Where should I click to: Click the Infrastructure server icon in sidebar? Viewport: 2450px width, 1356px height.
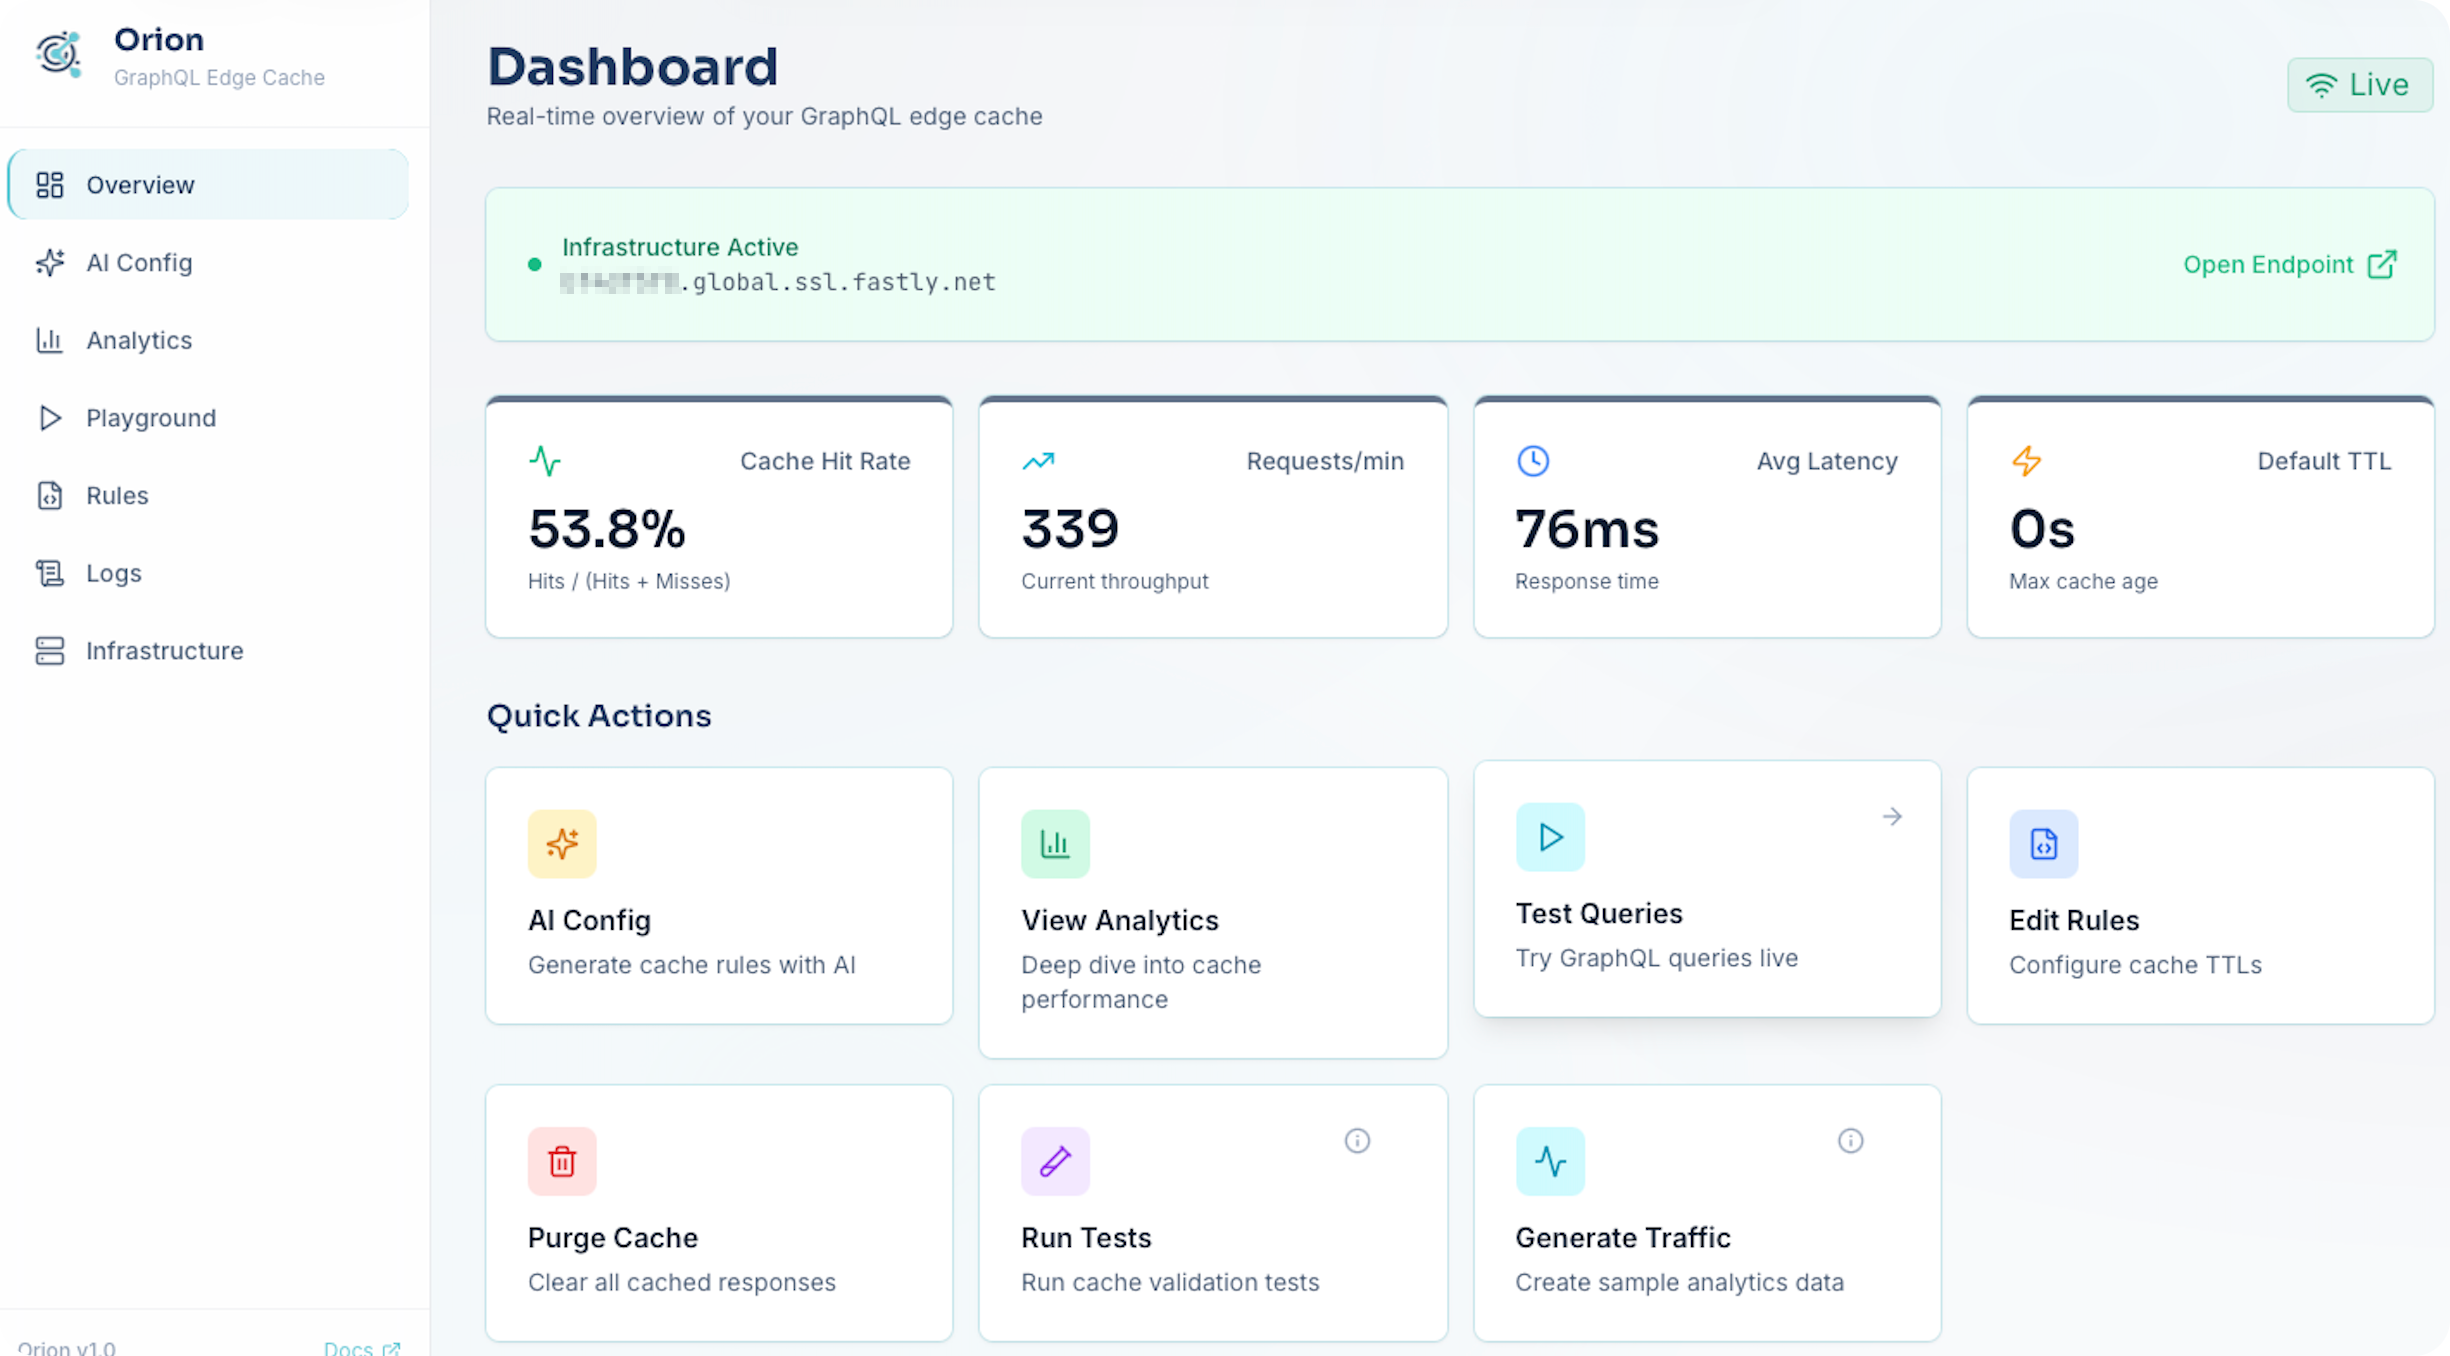click(49, 651)
